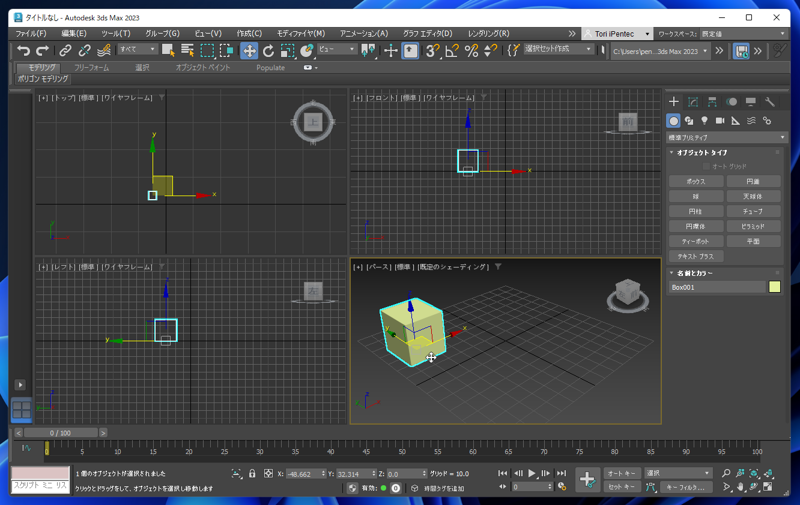Viewport: 800px width, 505px height.
Task: Click the テキスト プラス button
Action: 696,256
